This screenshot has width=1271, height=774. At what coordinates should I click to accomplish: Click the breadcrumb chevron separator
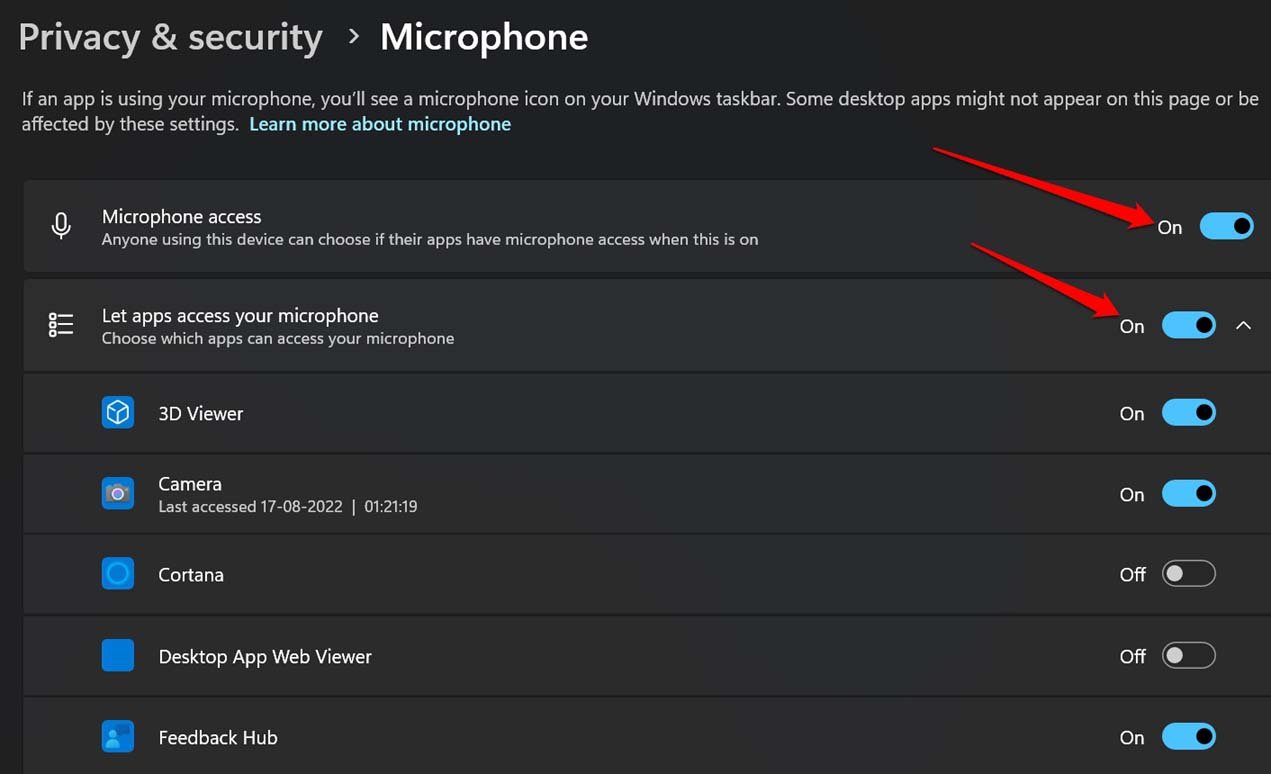point(353,37)
